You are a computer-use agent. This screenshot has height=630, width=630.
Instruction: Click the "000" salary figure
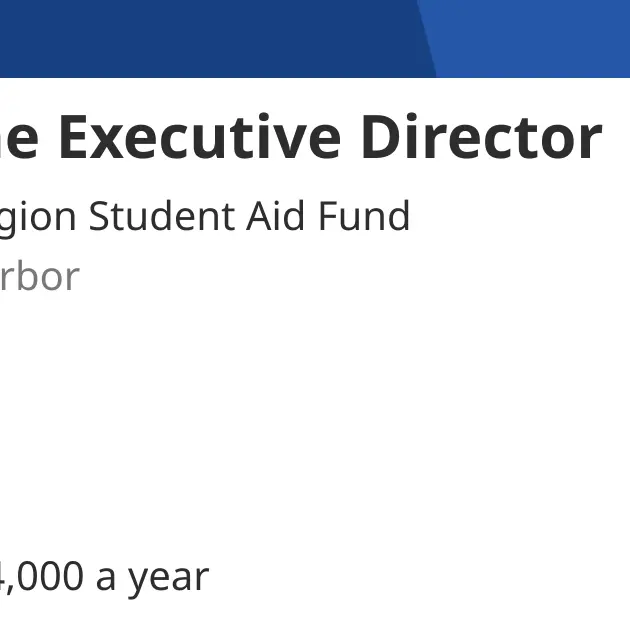50,576
